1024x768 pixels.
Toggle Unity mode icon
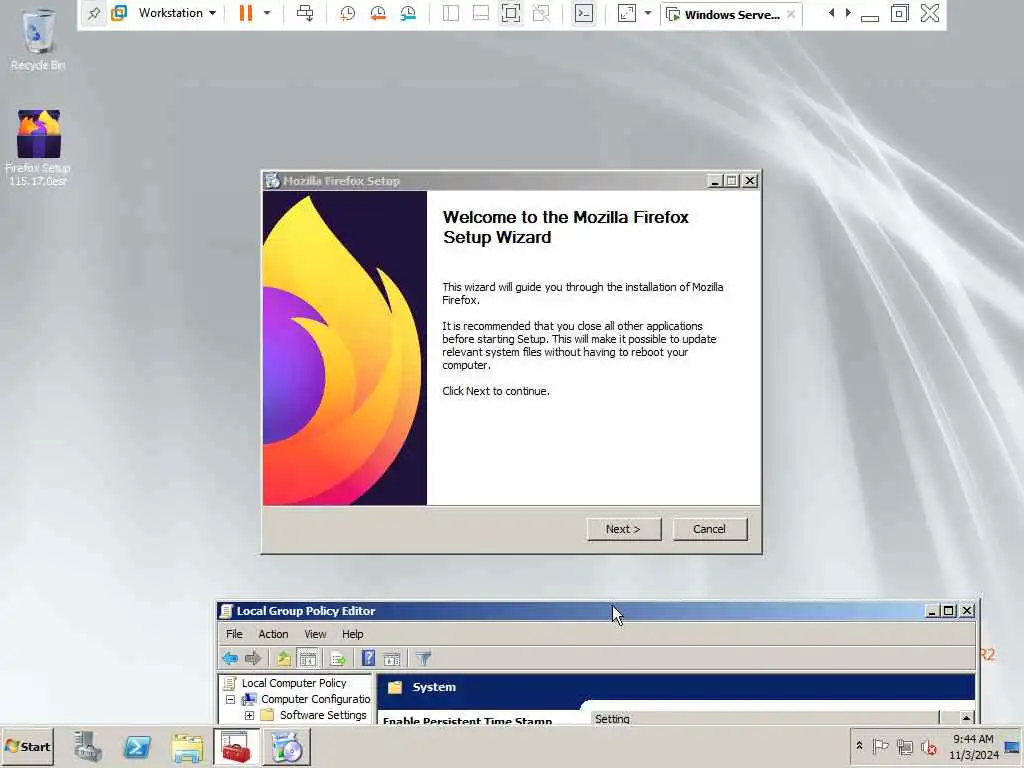click(x=541, y=13)
